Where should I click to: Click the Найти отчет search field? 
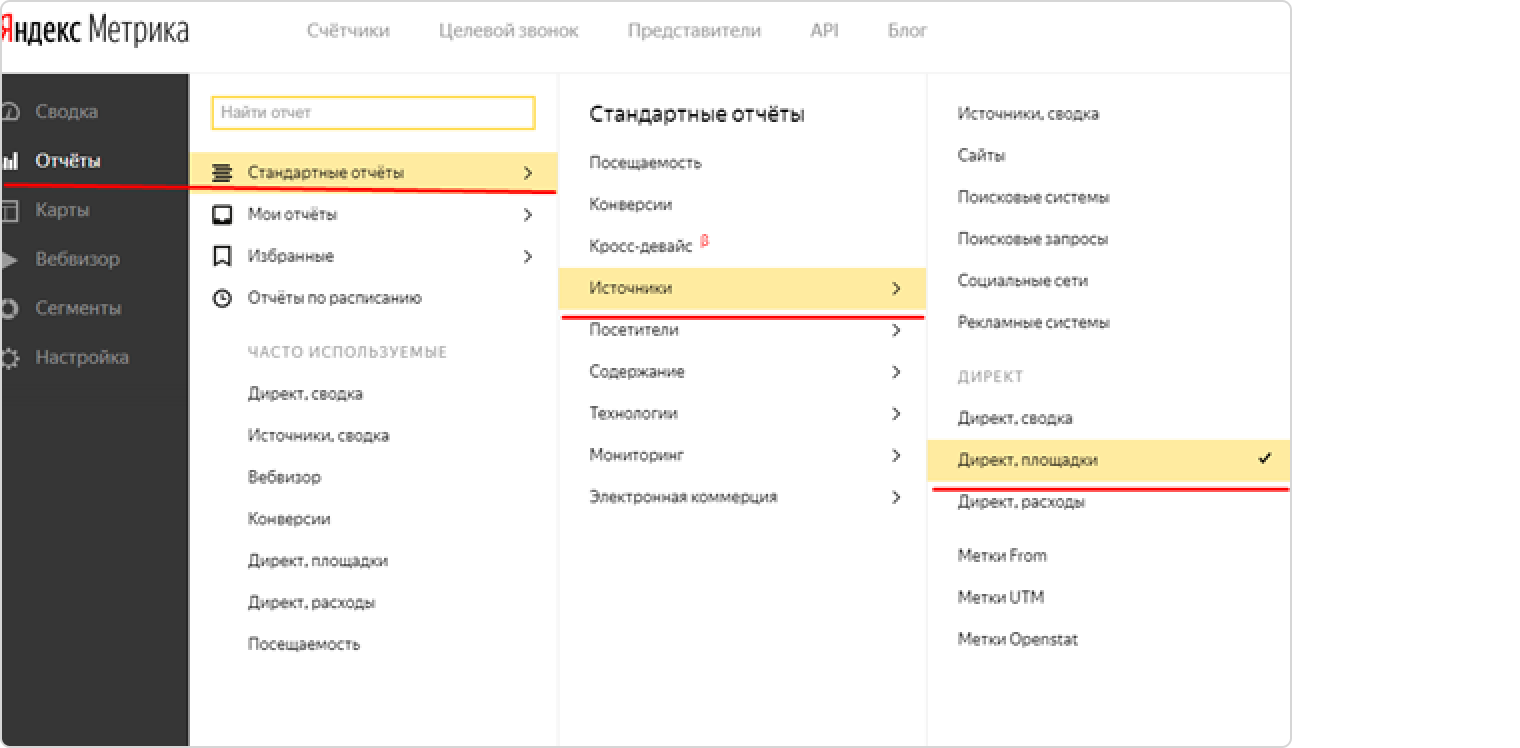click(373, 113)
